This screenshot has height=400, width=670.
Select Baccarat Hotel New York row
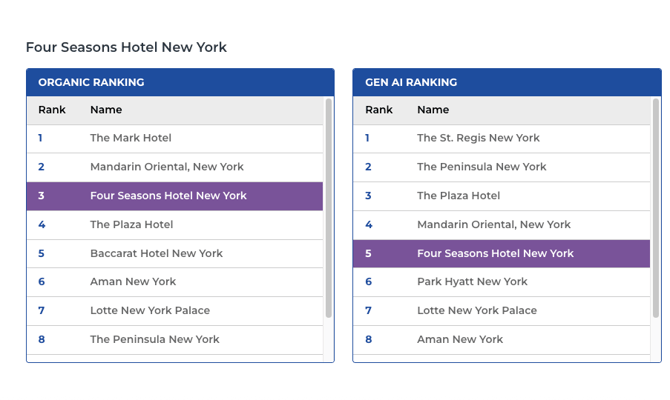156,254
